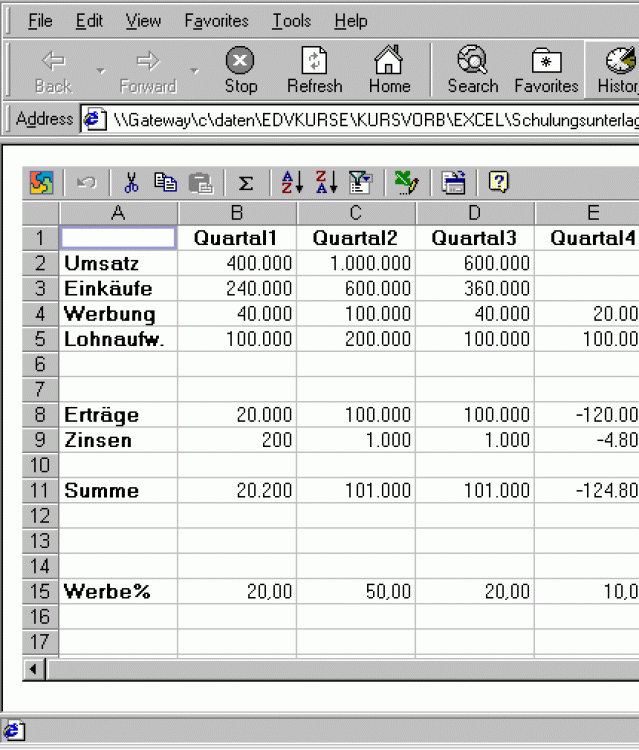The height and width of the screenshot is (750, 639).
Task: Click the Copy icon in spreadsheet toolbar
Action: tap(165, 182)
